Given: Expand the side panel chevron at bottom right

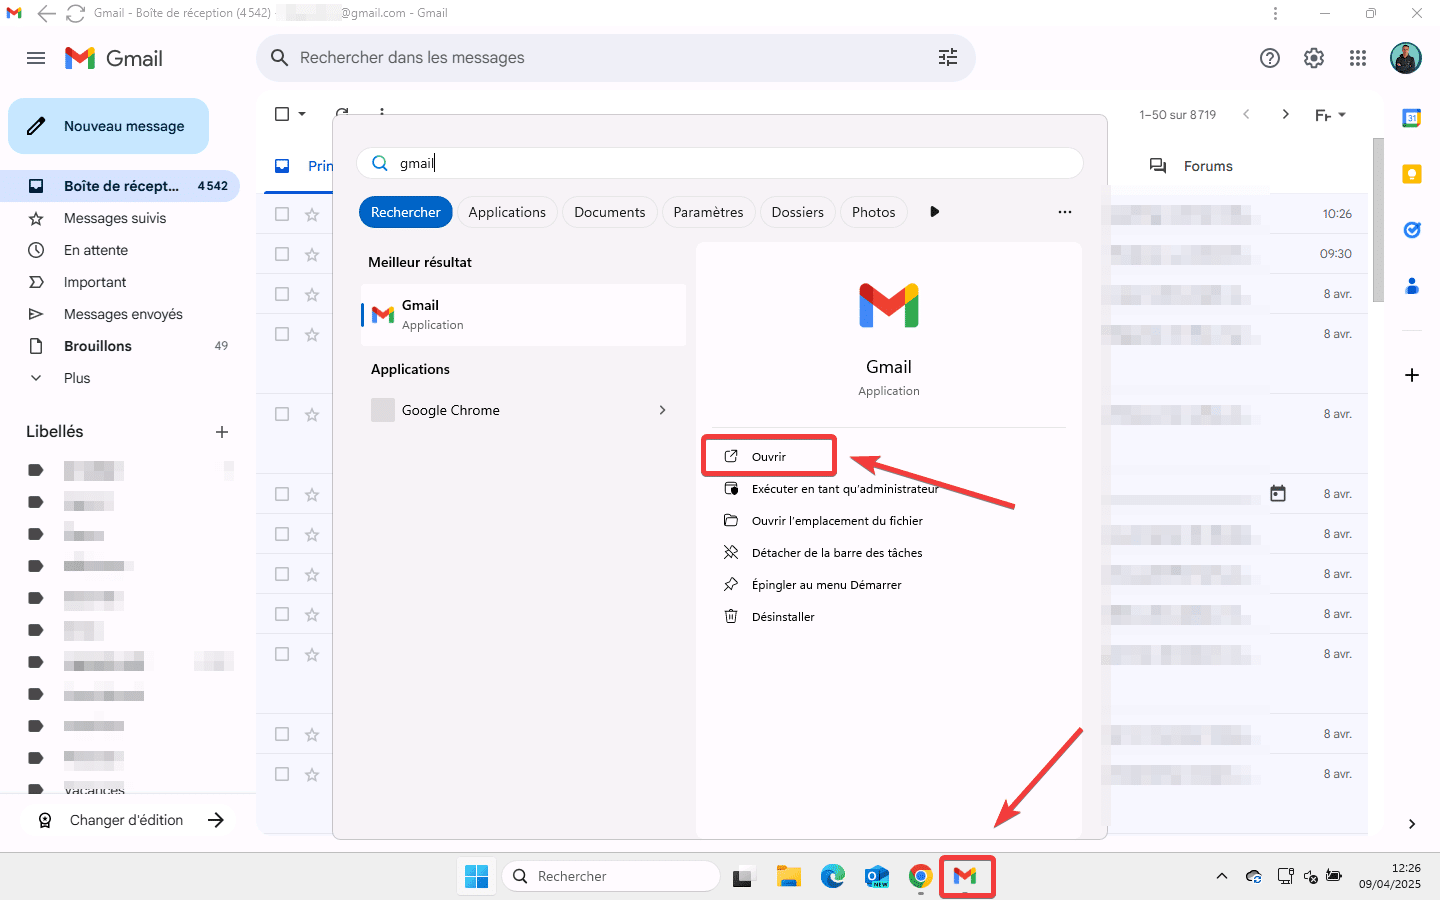Looking at the screenshot, I should (1412, 824).
